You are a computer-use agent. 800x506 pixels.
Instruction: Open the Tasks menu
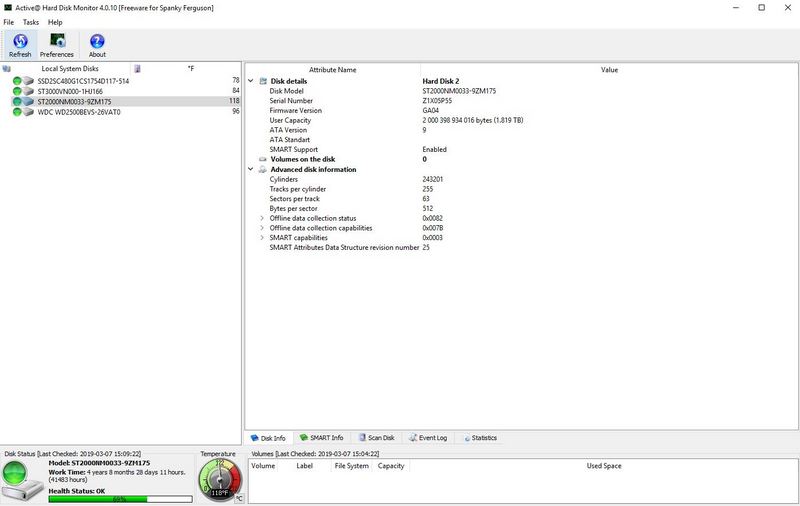[31, 22]
